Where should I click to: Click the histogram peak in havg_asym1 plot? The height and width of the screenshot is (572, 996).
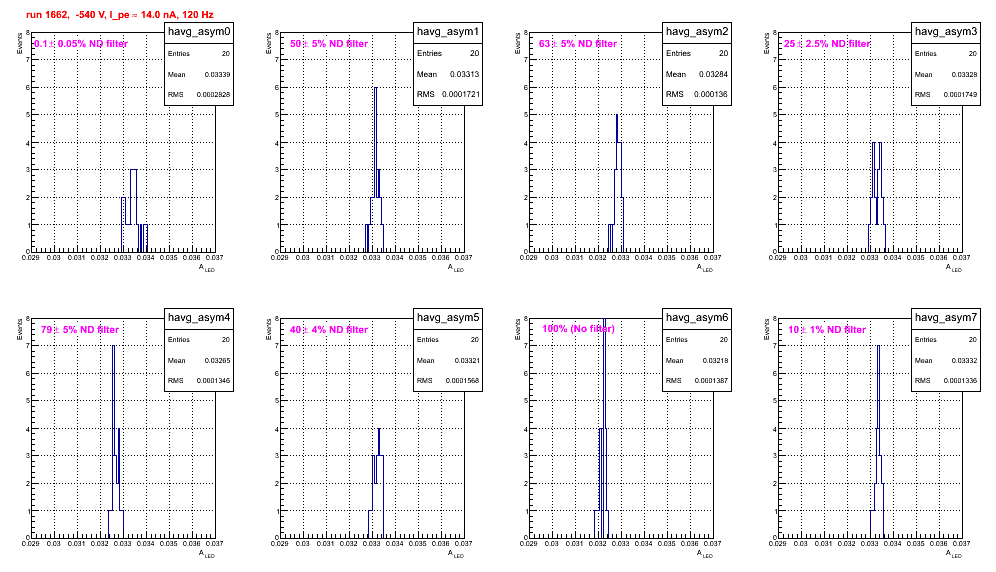pos(375,89)
